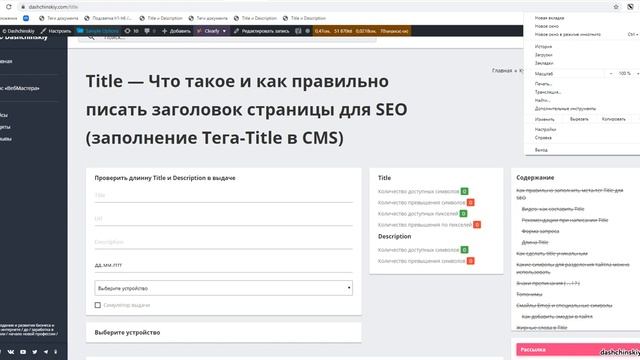This screenshot has height=360, width=640.
Task: Open the «ВебМастера» sidebar menu item
Action: [x=20, y=88]
